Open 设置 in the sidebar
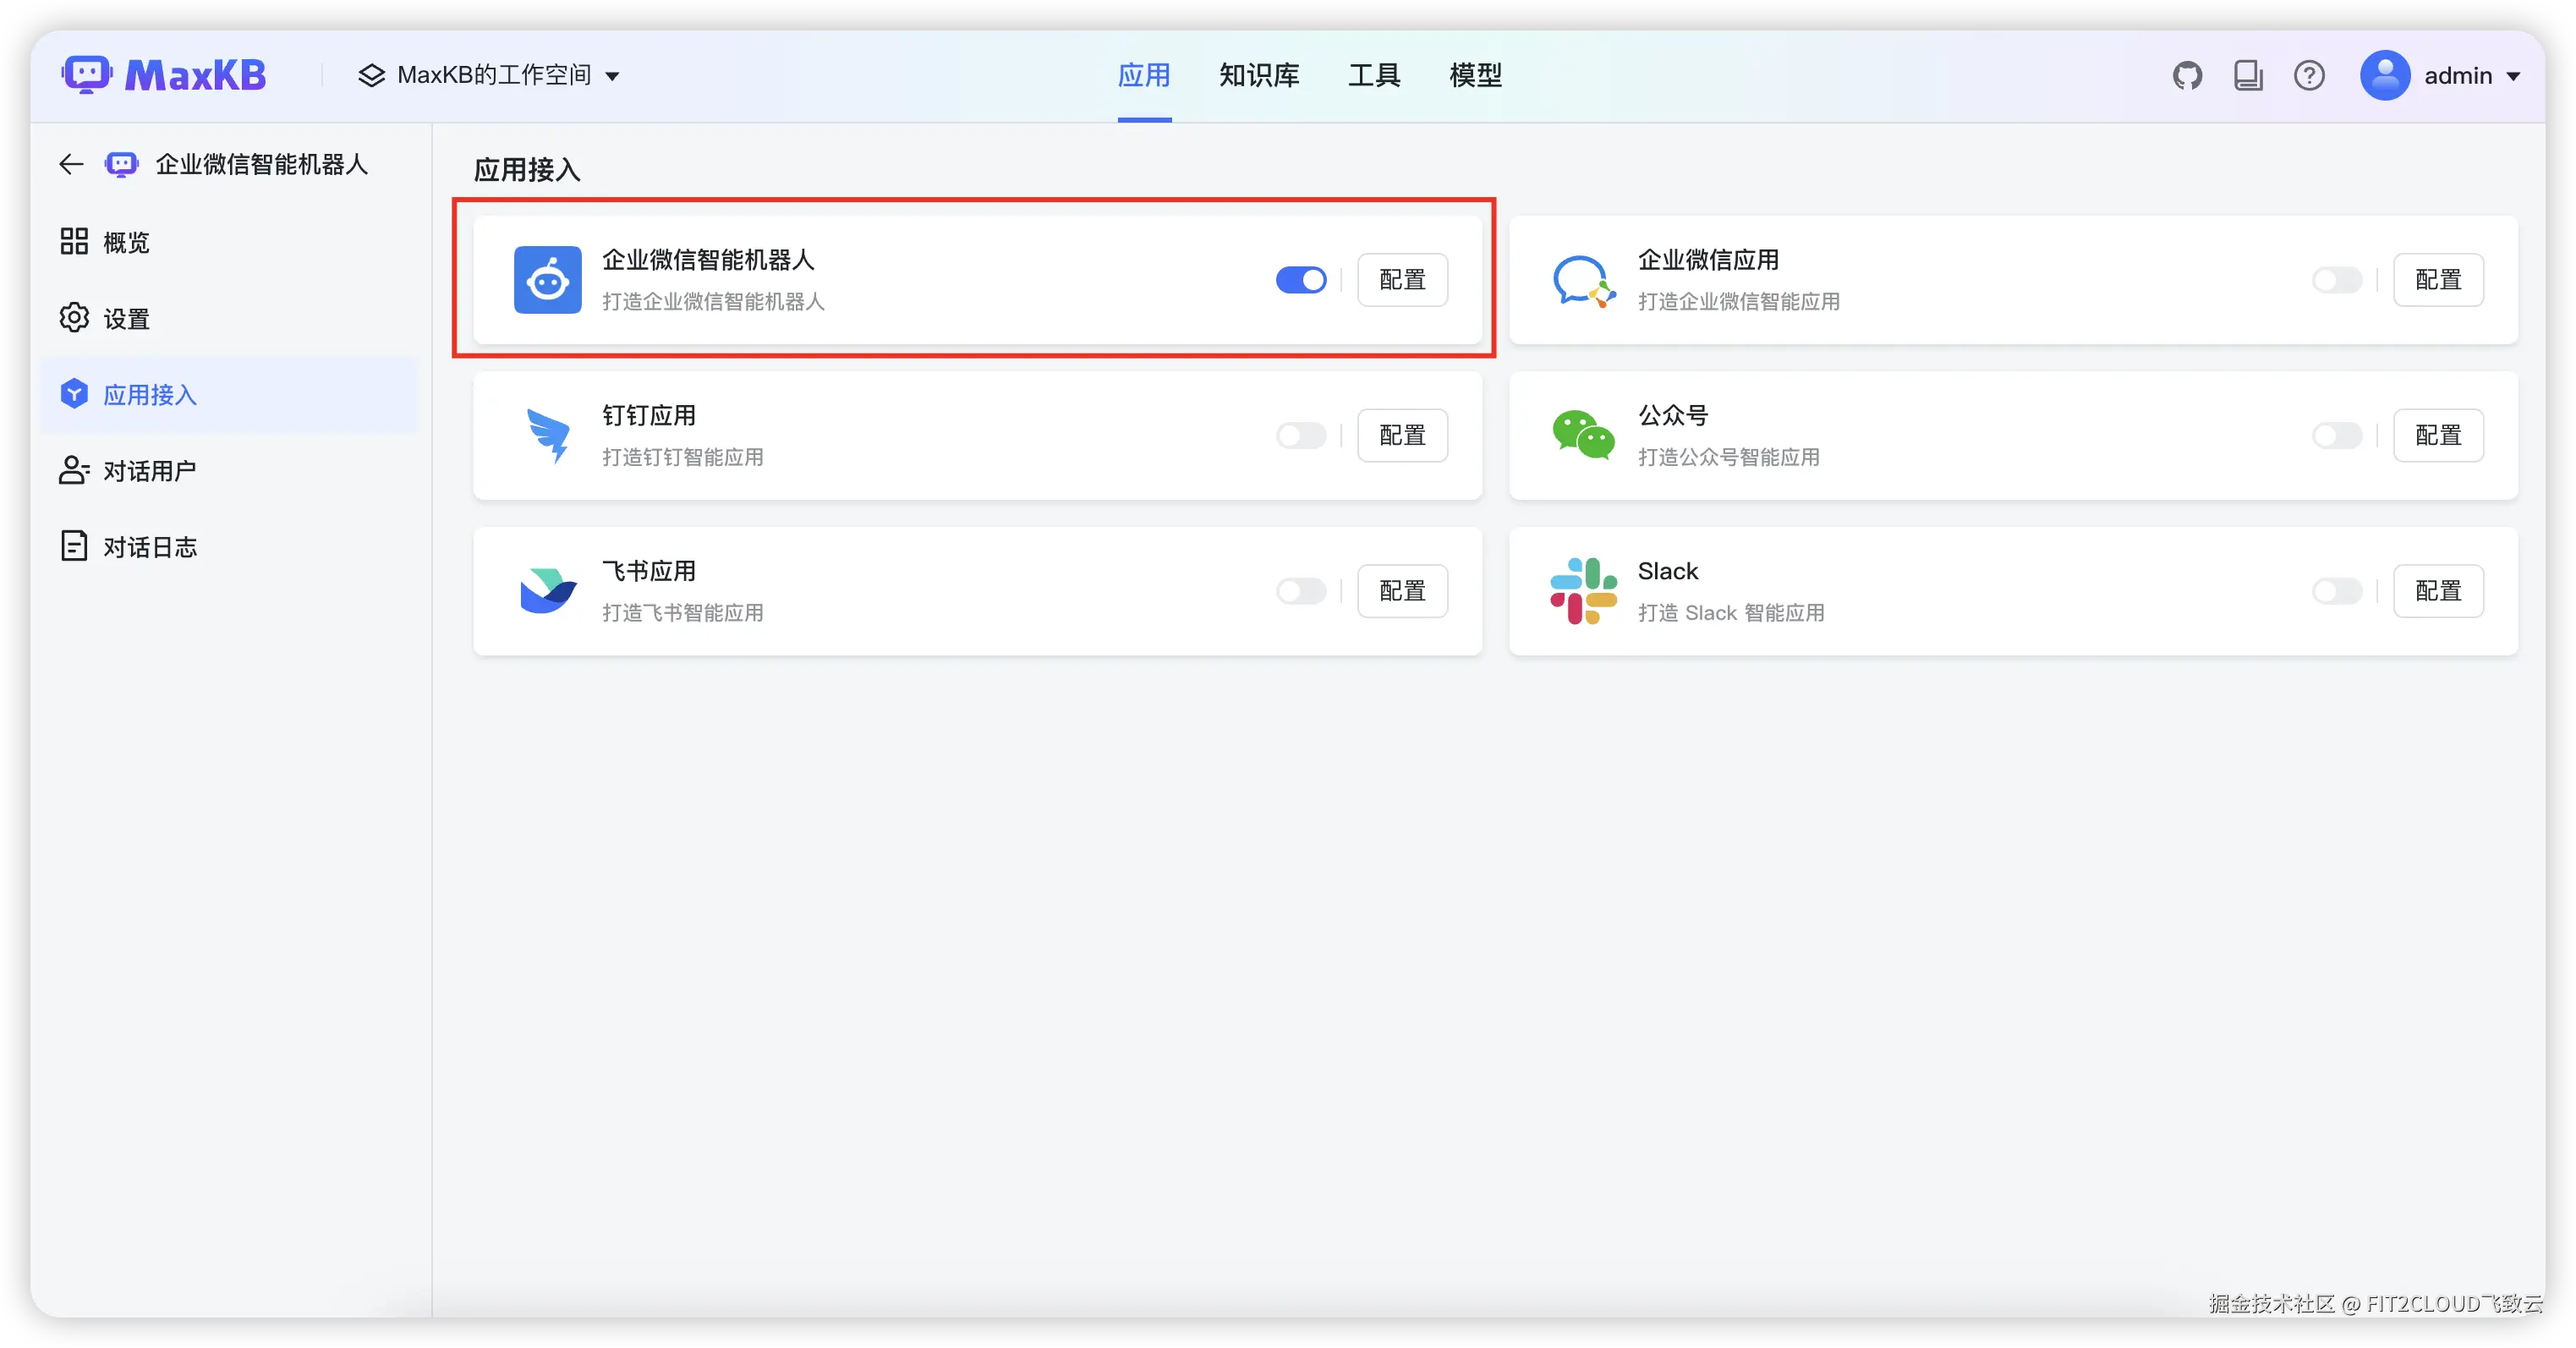This screenshot has width=2576, height=1348. [229, 318]
